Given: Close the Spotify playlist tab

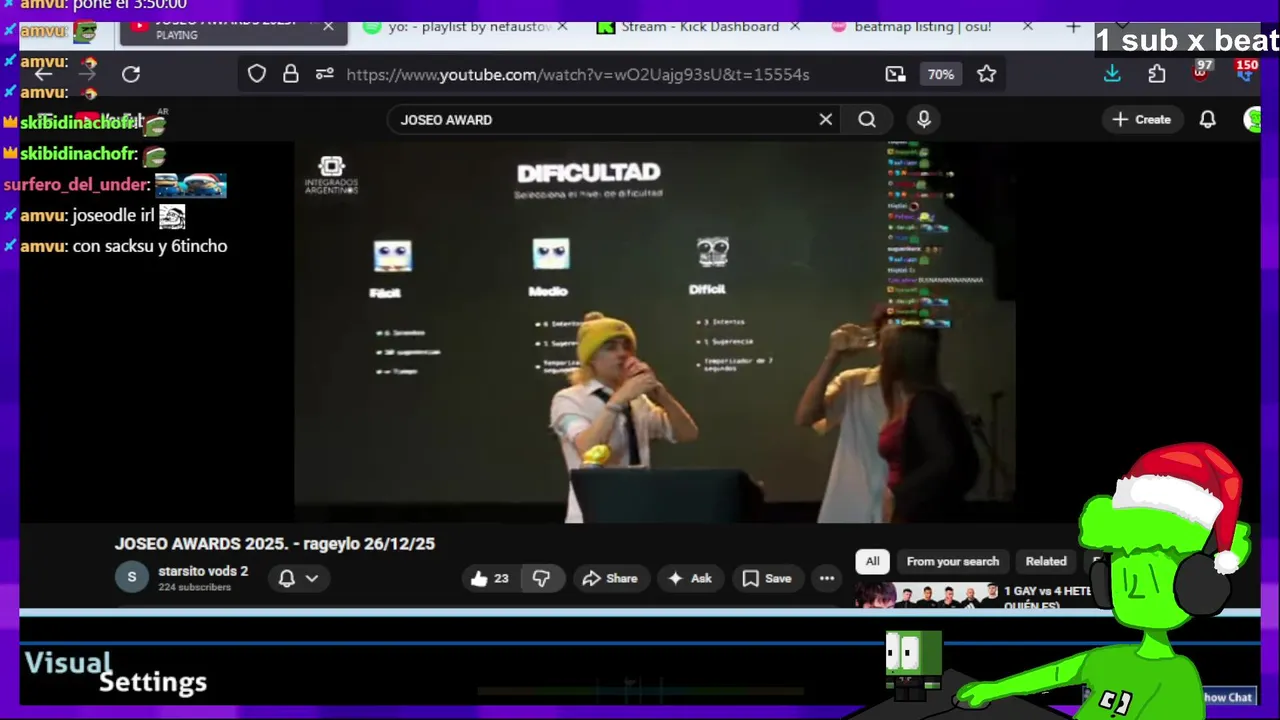Looking at the screenshot, I should (562, 27).
